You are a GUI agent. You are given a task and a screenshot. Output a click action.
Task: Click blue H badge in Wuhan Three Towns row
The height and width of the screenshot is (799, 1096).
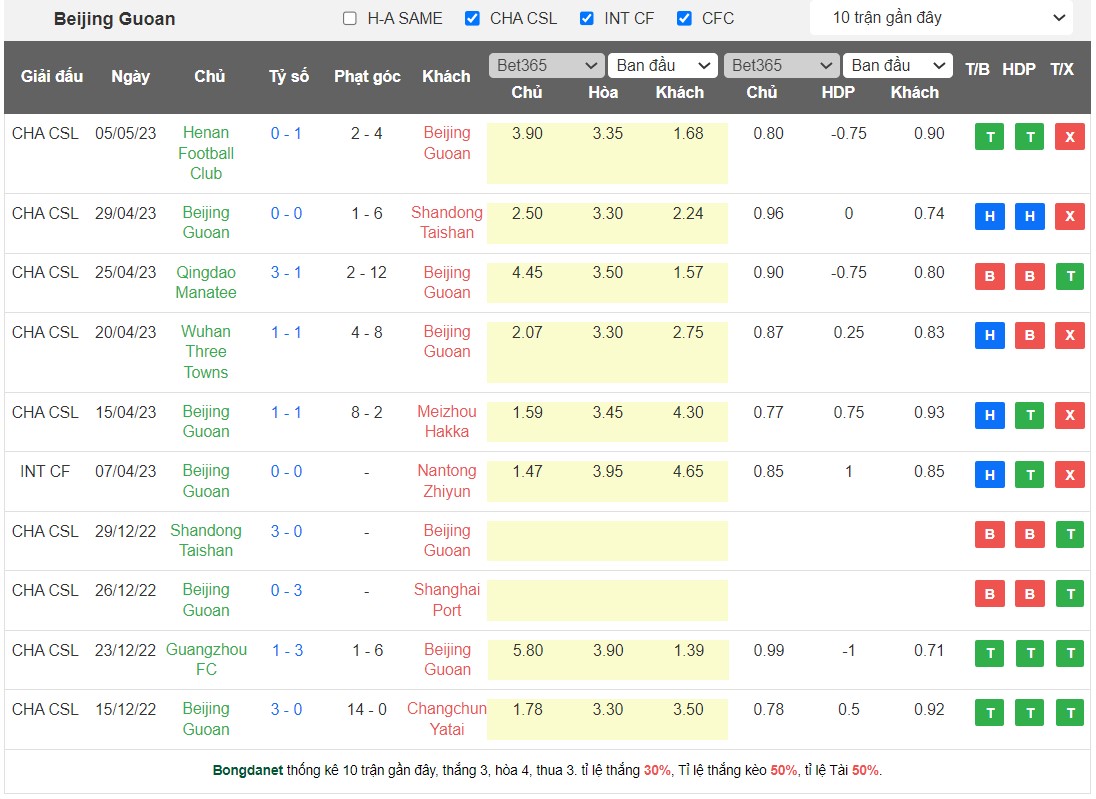pos(989,336)
